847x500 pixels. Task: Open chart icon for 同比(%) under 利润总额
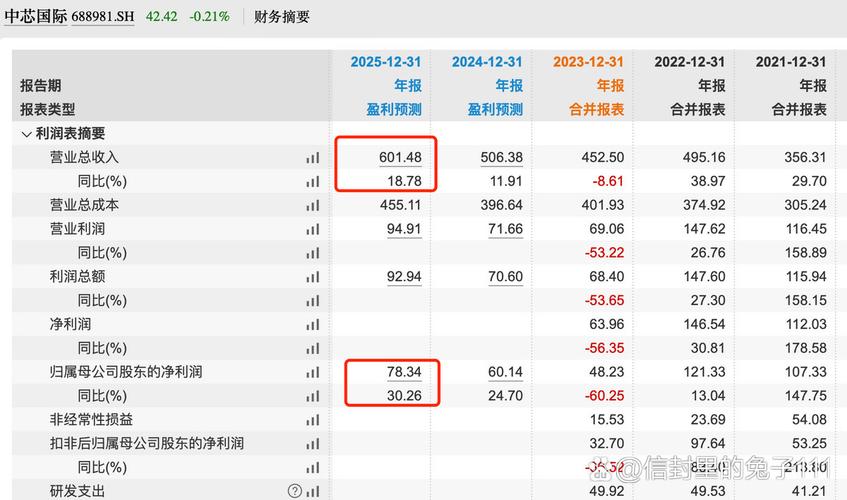click(313, 300)
